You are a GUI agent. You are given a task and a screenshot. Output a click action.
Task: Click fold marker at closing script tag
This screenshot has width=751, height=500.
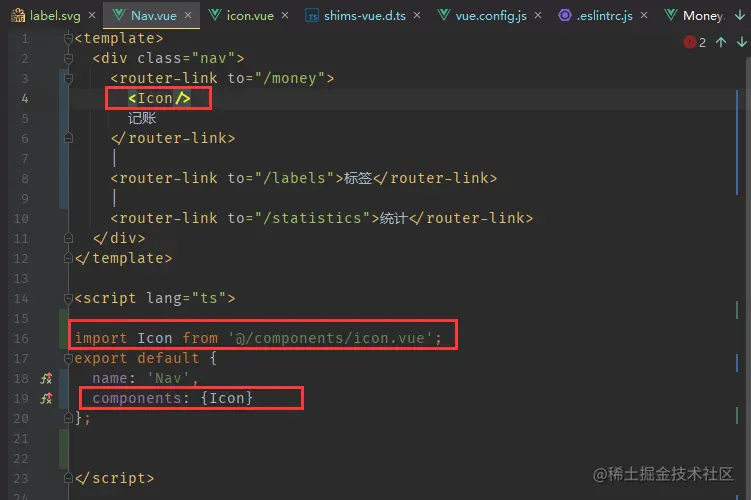point(68,478)
